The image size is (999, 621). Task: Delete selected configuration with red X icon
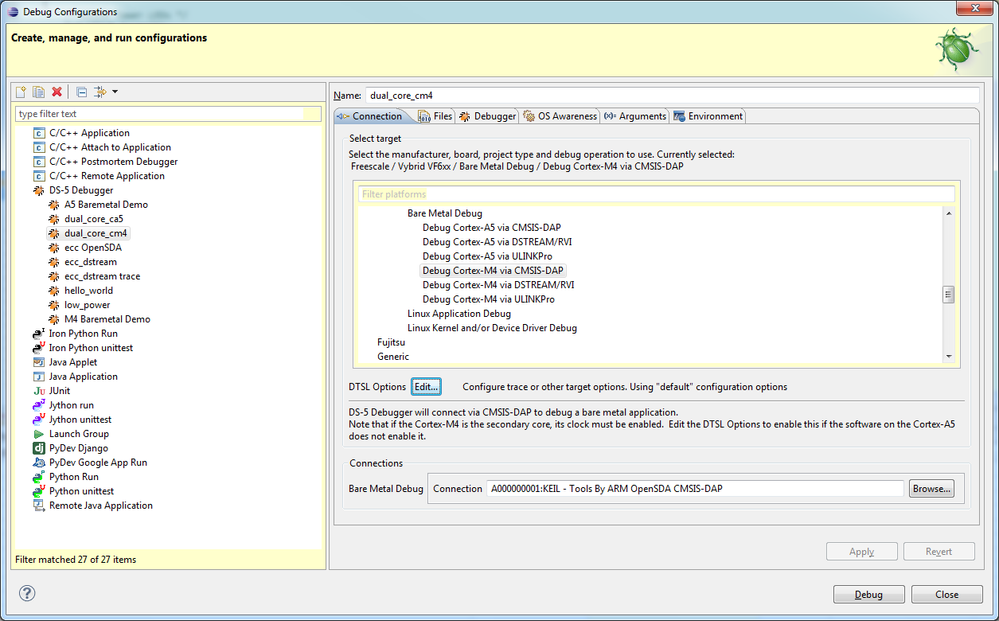[57, 92]
